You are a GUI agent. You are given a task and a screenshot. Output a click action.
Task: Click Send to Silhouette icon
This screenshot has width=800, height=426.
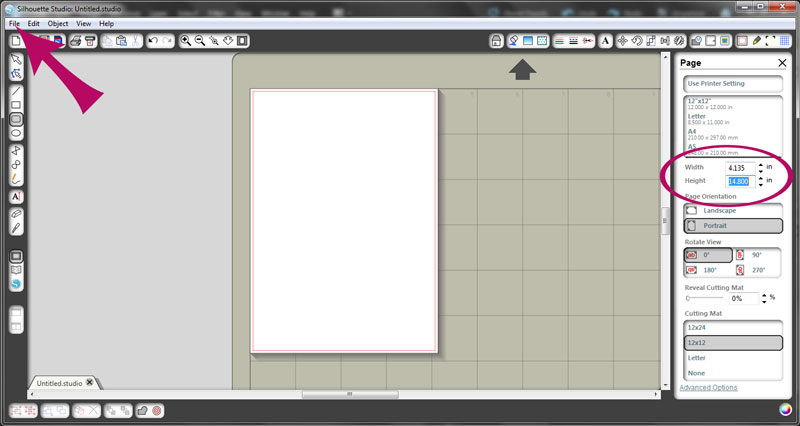(x=90, y=41)
